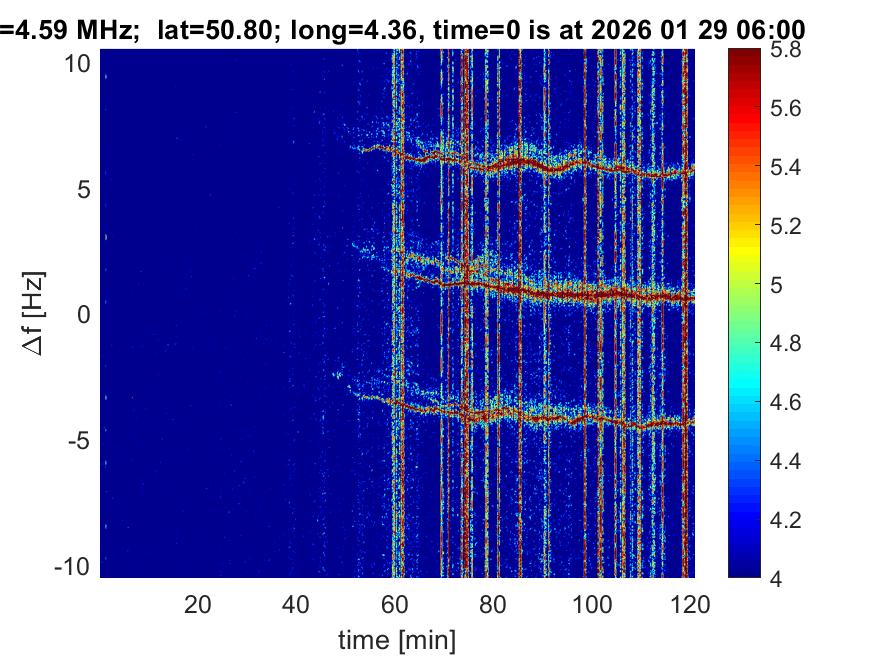Click the x-axis tick label 120
This screenshot has width=875, height=656.
click(x=690, y=604)
